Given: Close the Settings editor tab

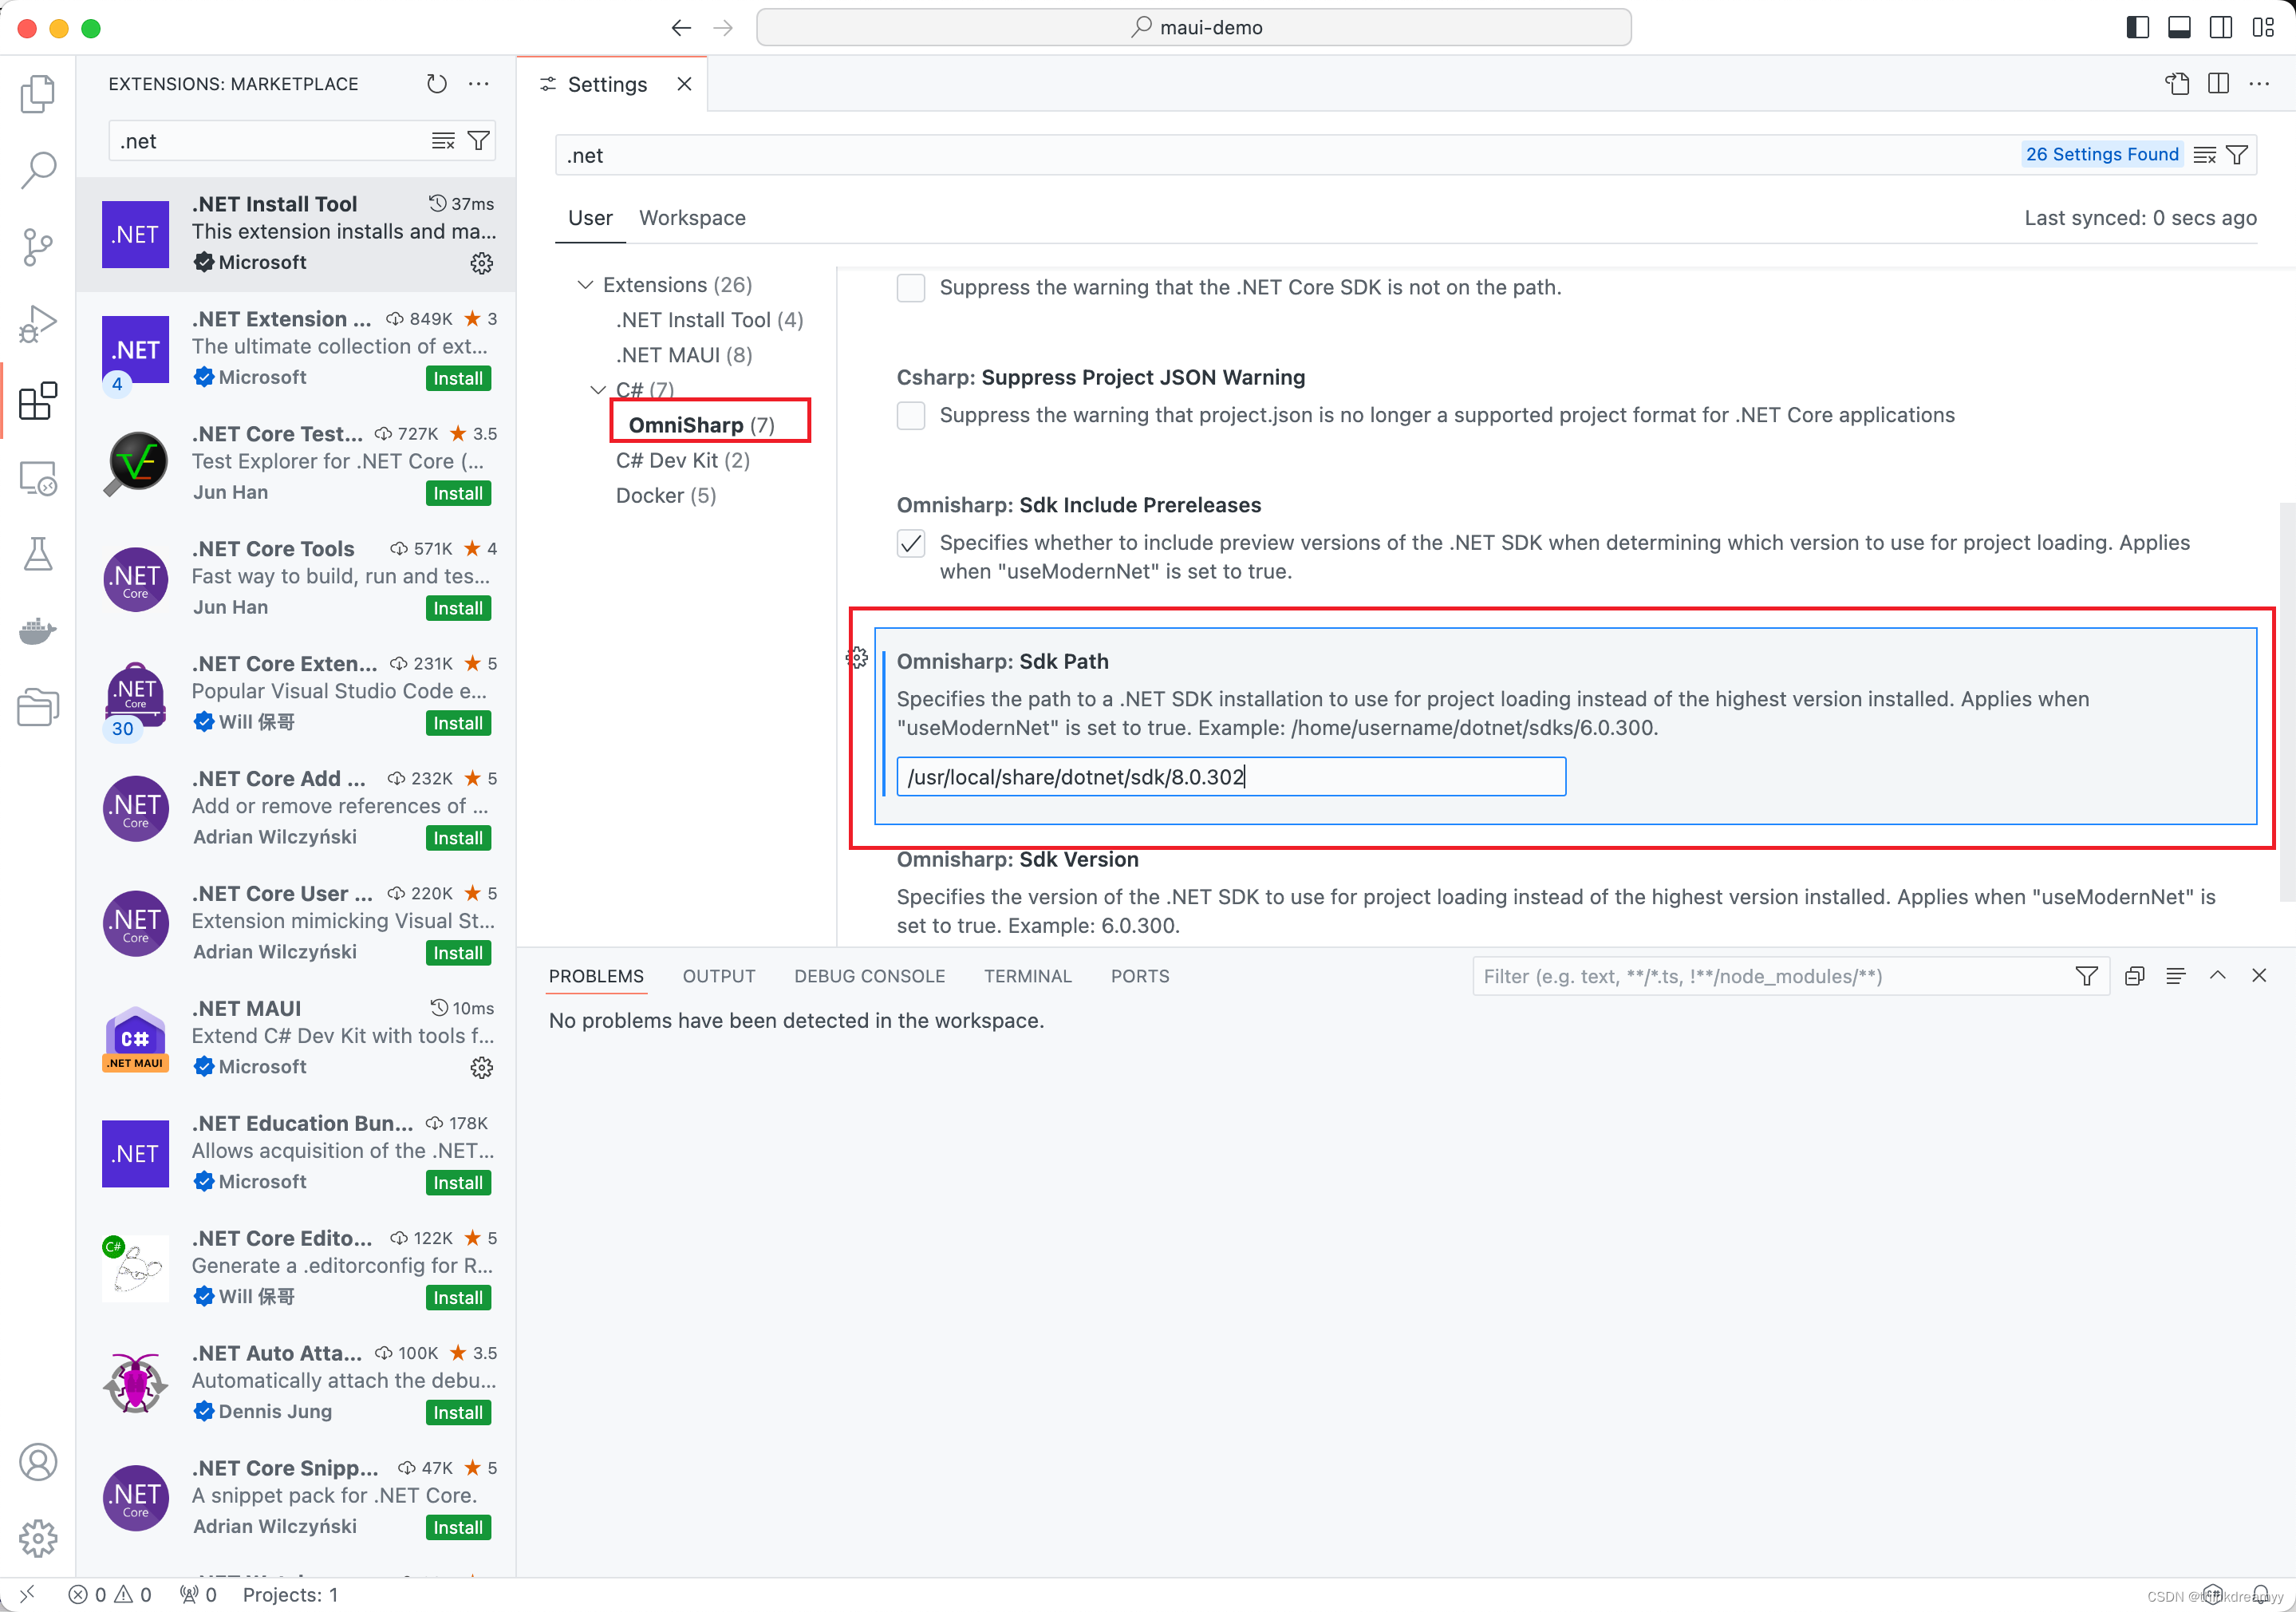Looking at the screenshot, I should click(x=684, y=84).
